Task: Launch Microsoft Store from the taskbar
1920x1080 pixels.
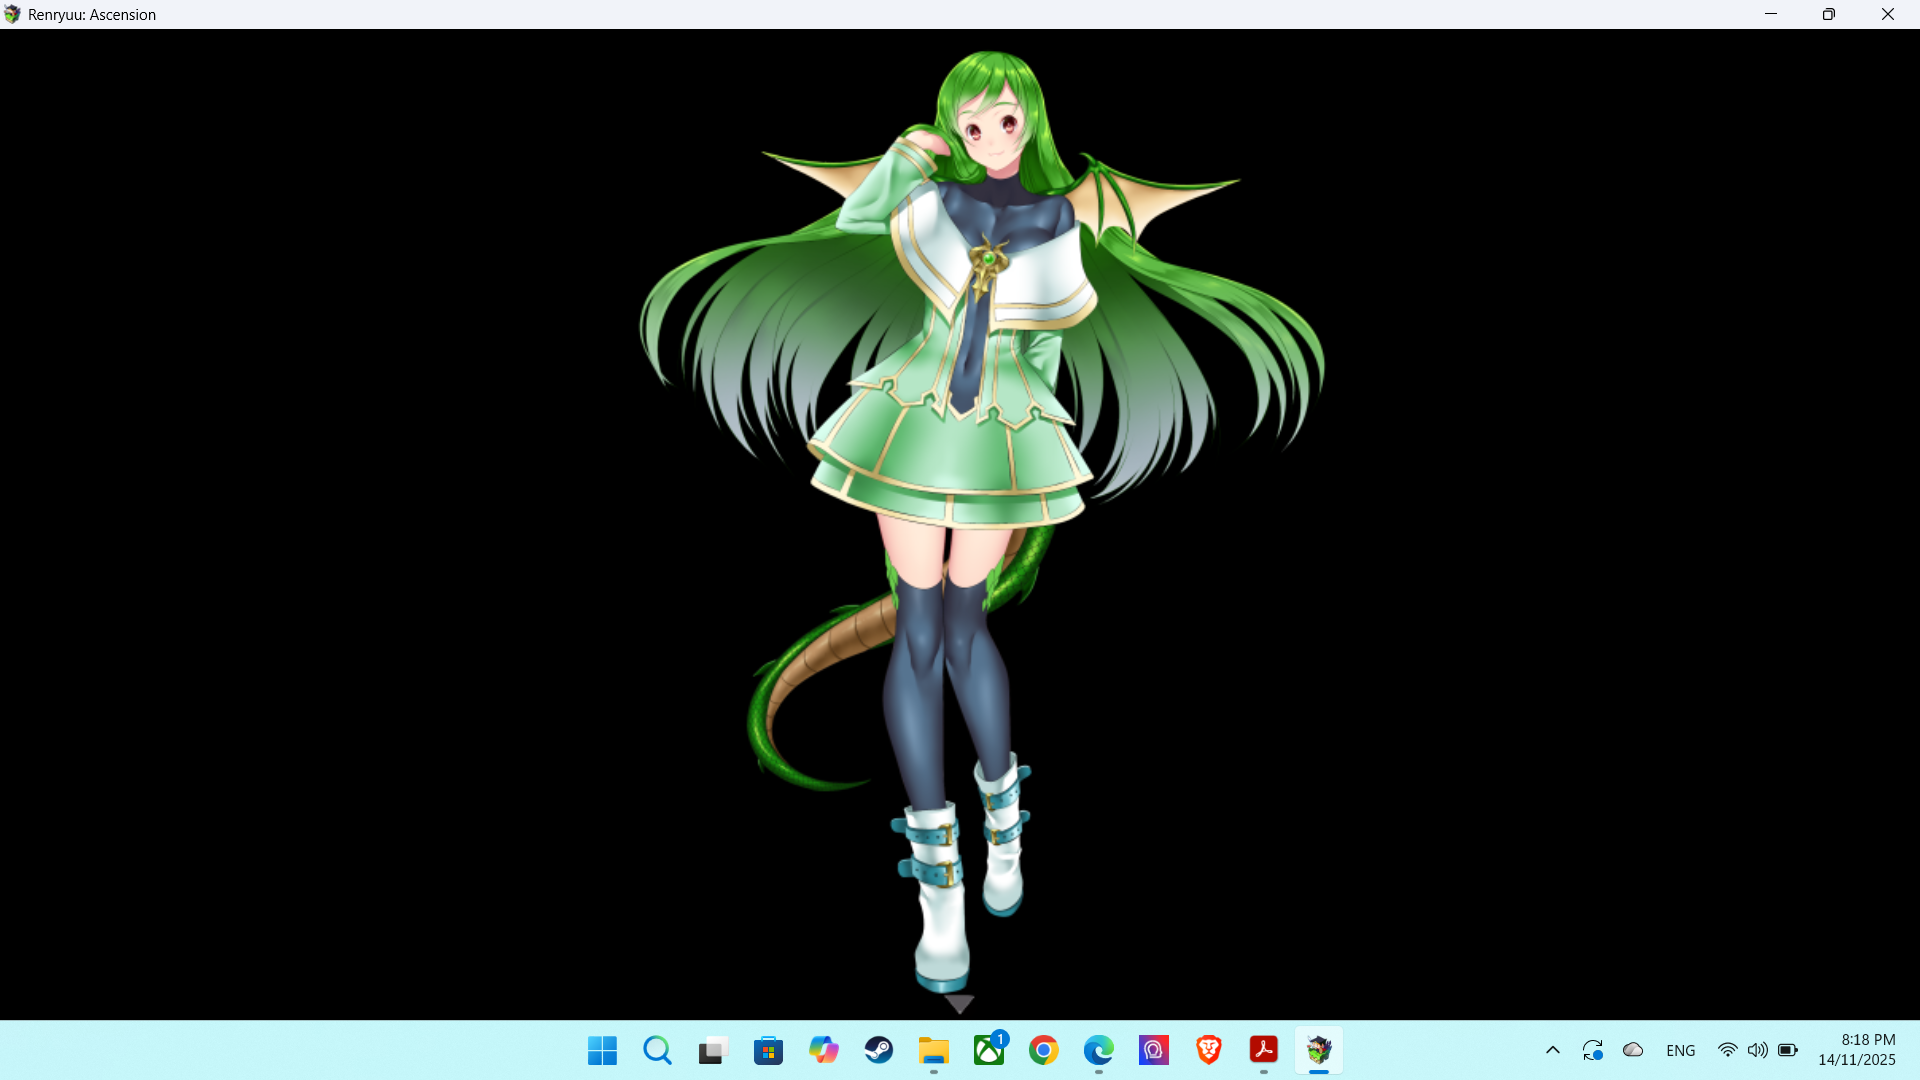Action: [x=768, y=1050]
